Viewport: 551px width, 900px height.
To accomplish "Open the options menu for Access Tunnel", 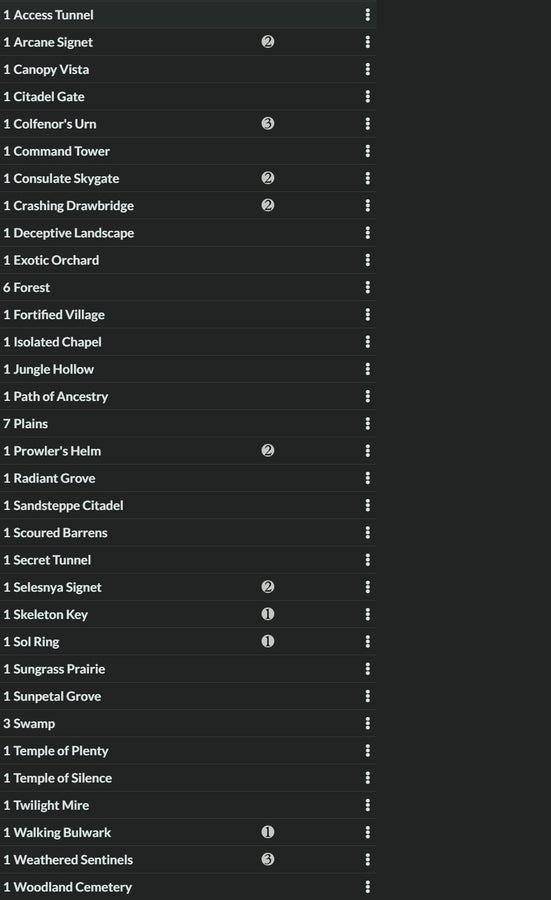I will (367, 15).
